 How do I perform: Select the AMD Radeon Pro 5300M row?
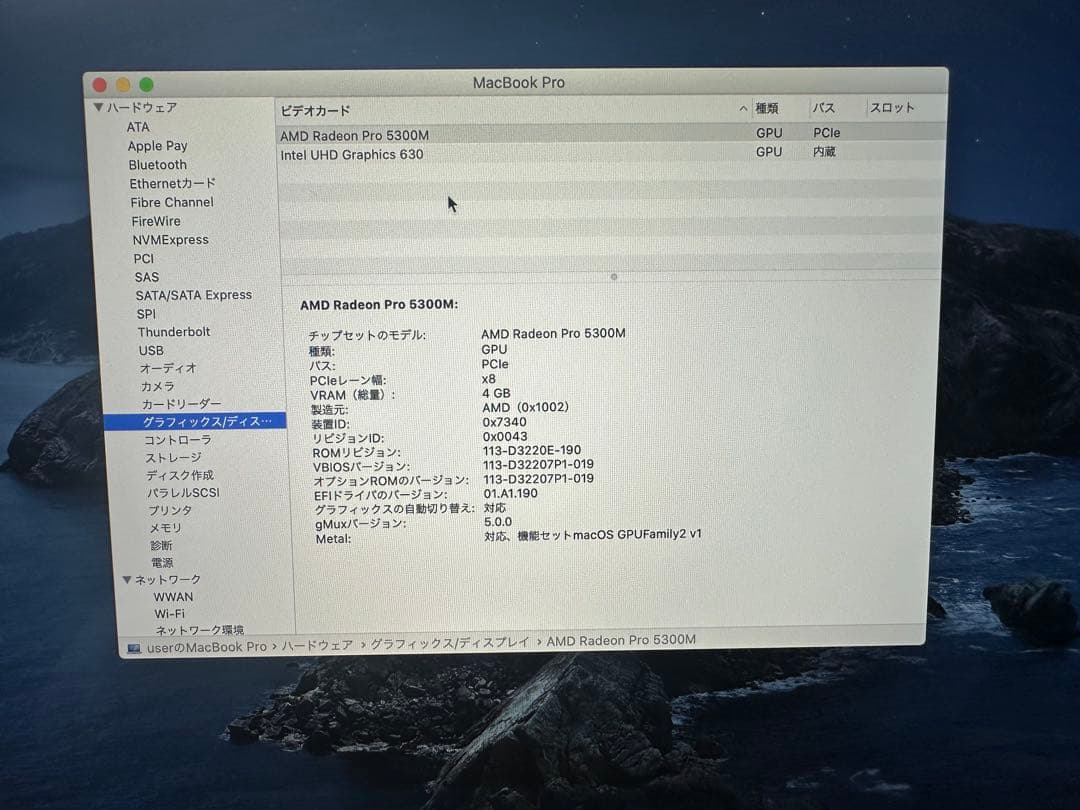[356, 134]
